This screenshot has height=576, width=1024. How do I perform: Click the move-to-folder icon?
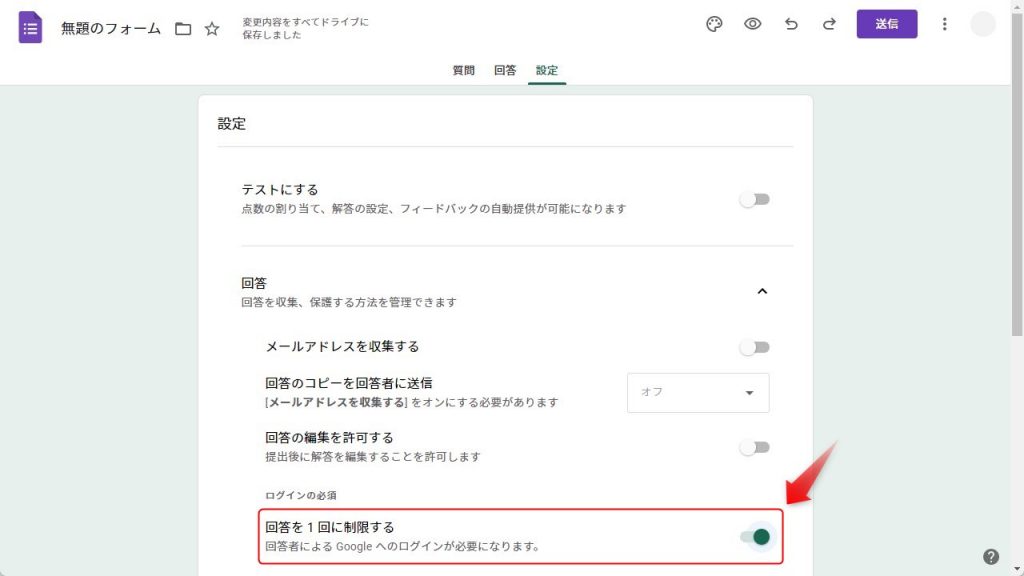click(183, 29)
